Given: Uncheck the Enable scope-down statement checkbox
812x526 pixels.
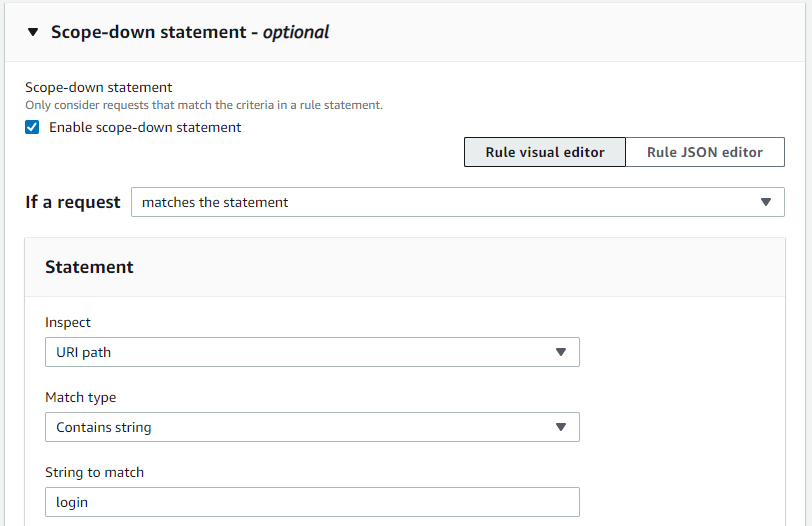Looking at the screenshot, I should 33,128.
